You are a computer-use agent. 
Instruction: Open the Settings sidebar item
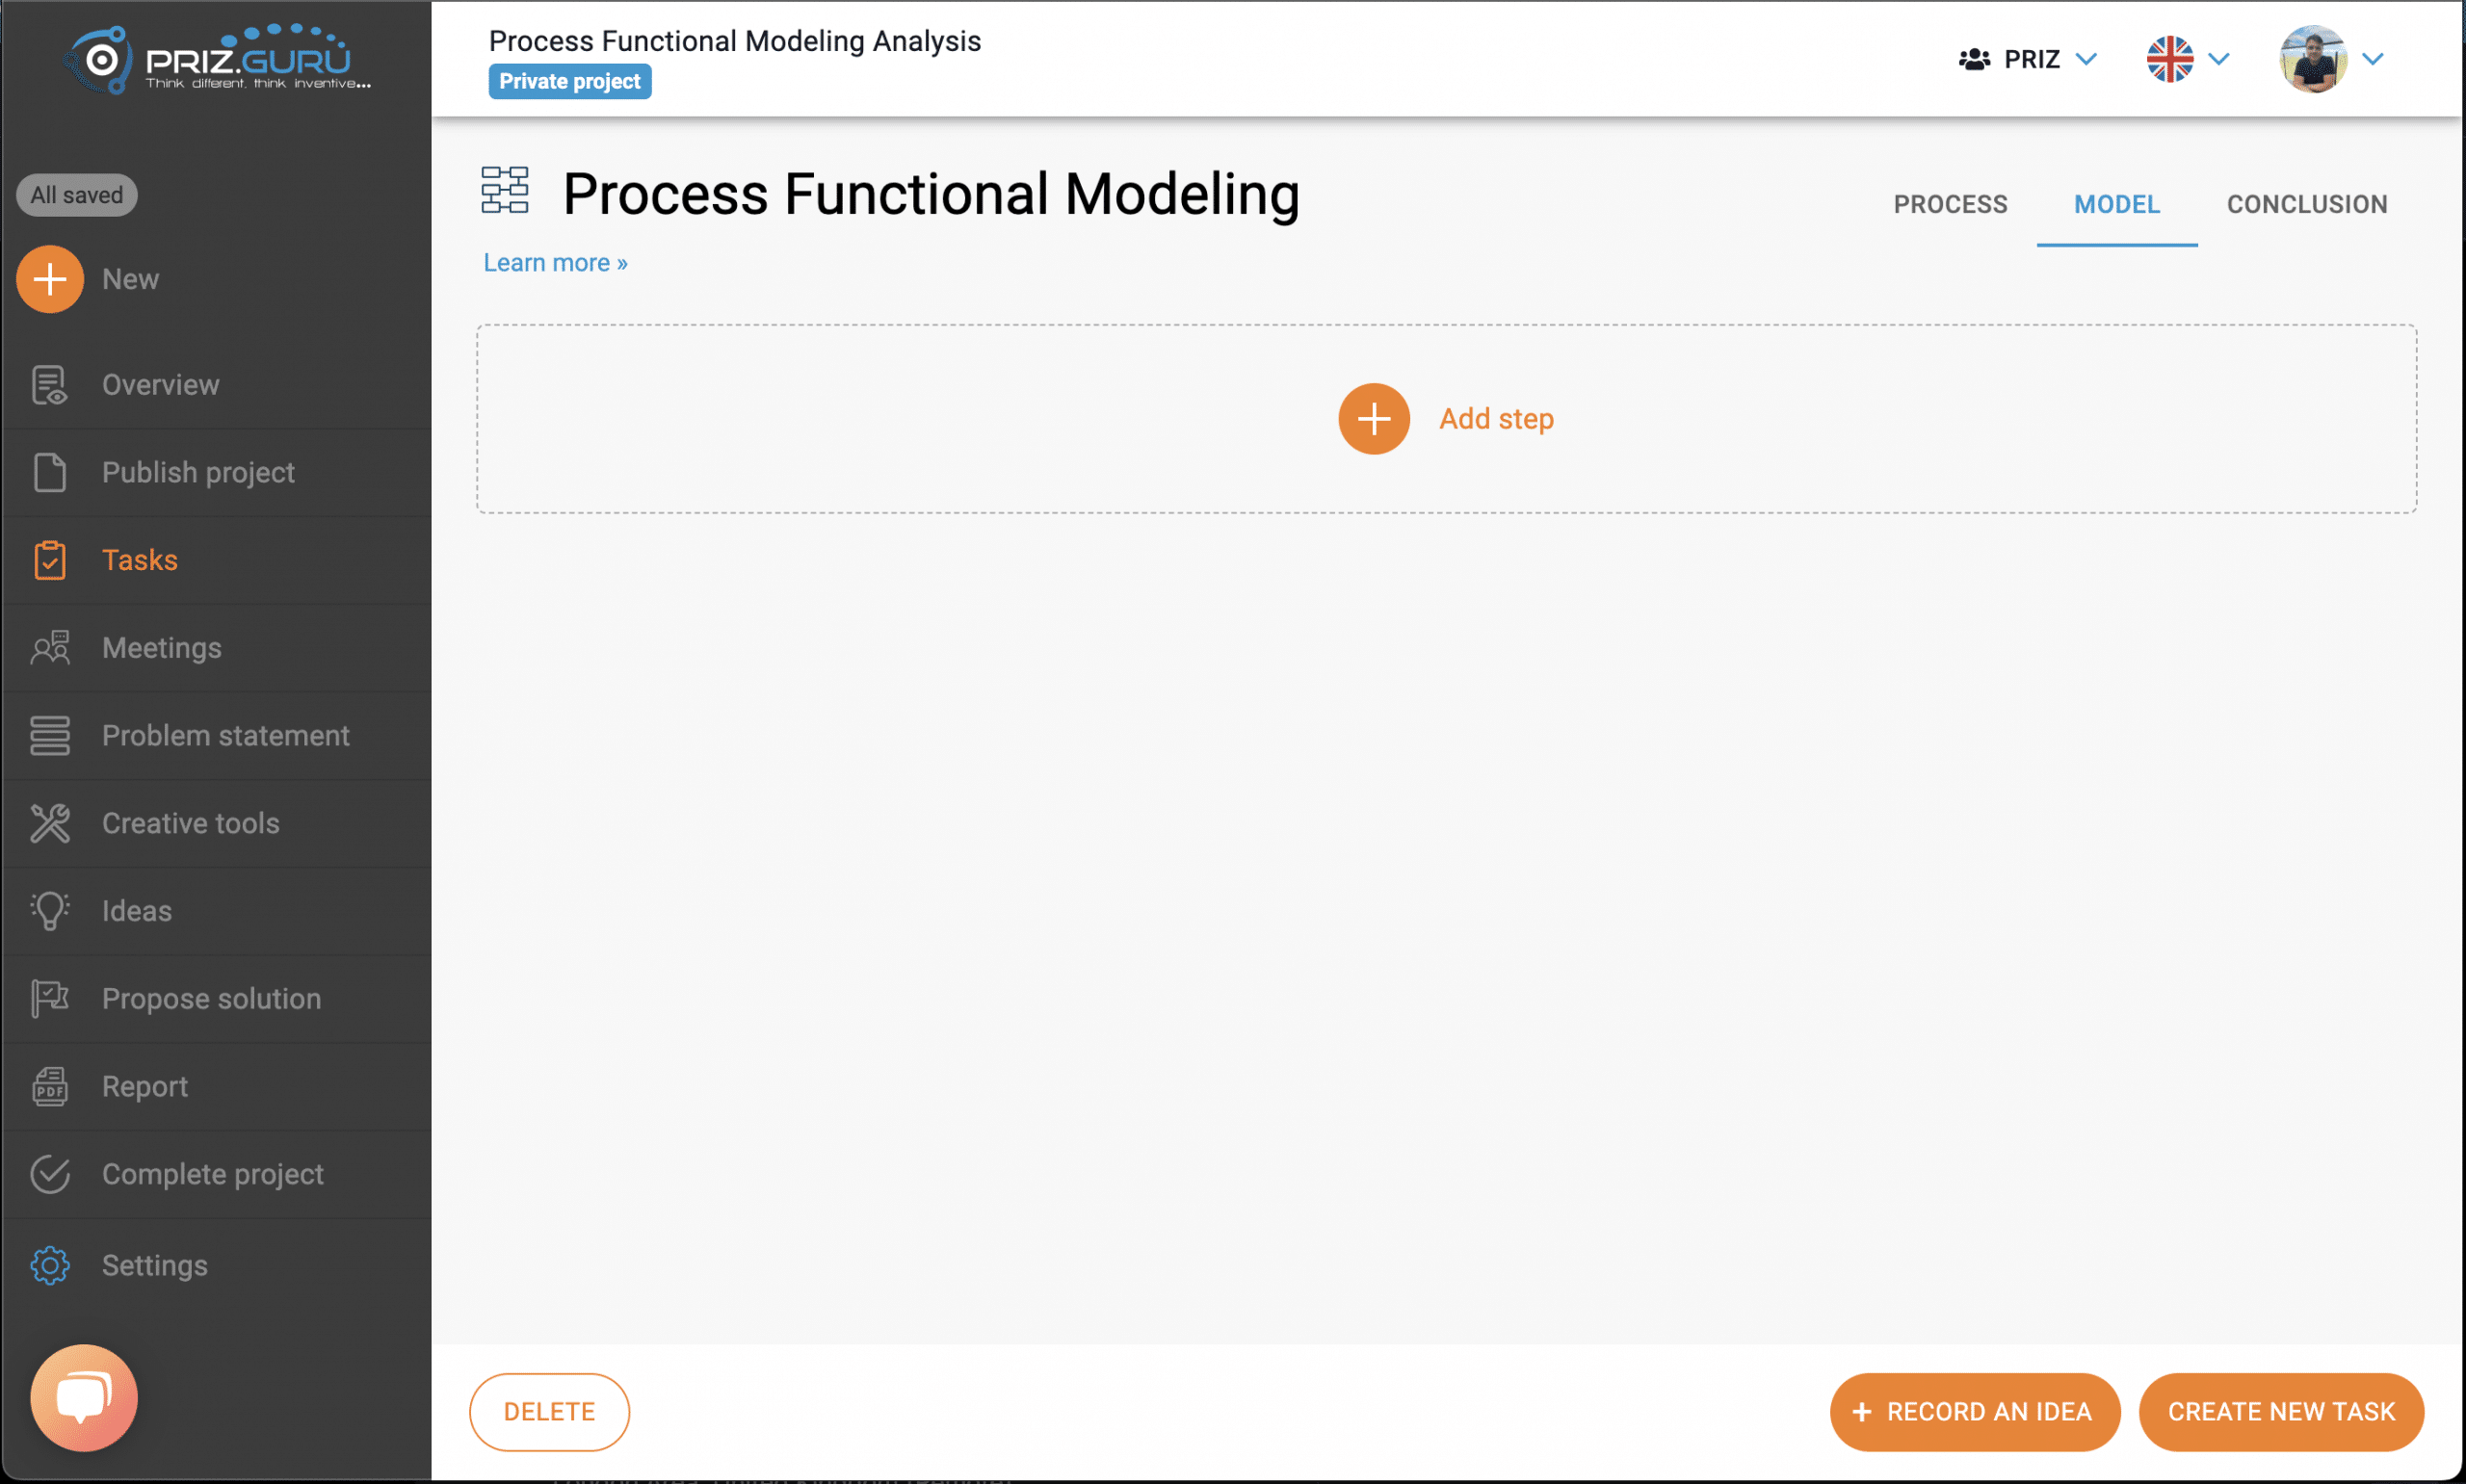pyautogui.click(x=153, y=1264)
